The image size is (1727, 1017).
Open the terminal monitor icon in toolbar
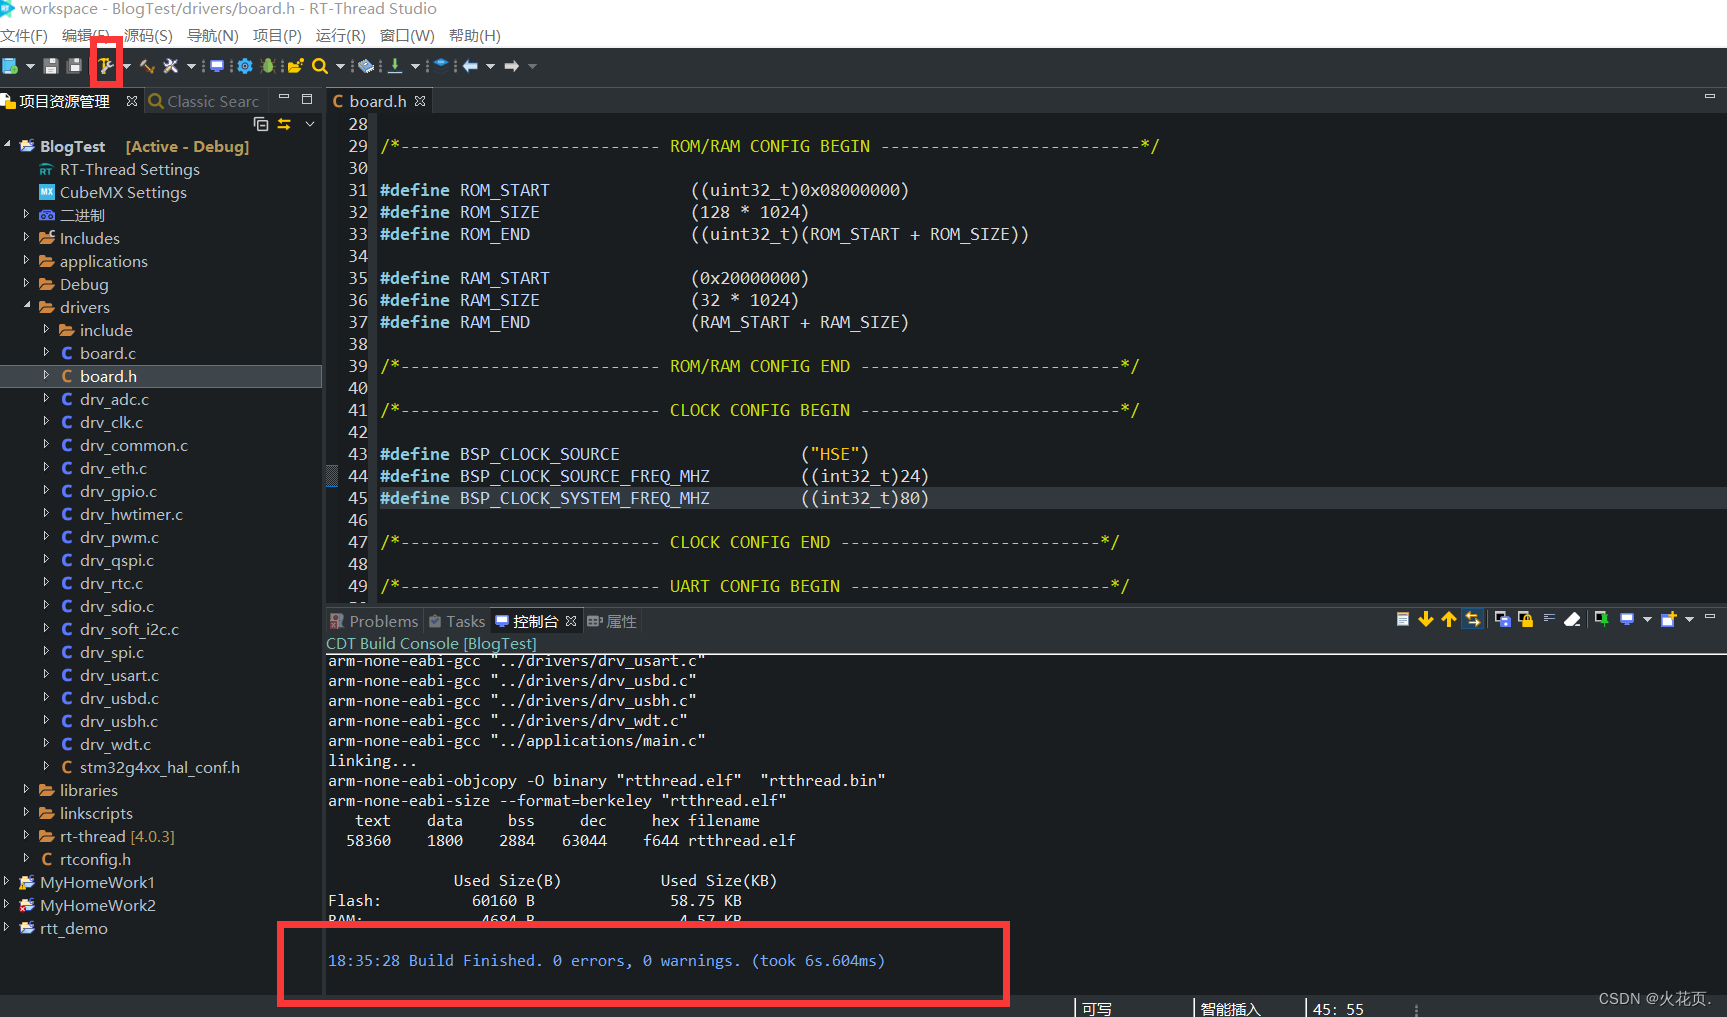pos(217,66)
